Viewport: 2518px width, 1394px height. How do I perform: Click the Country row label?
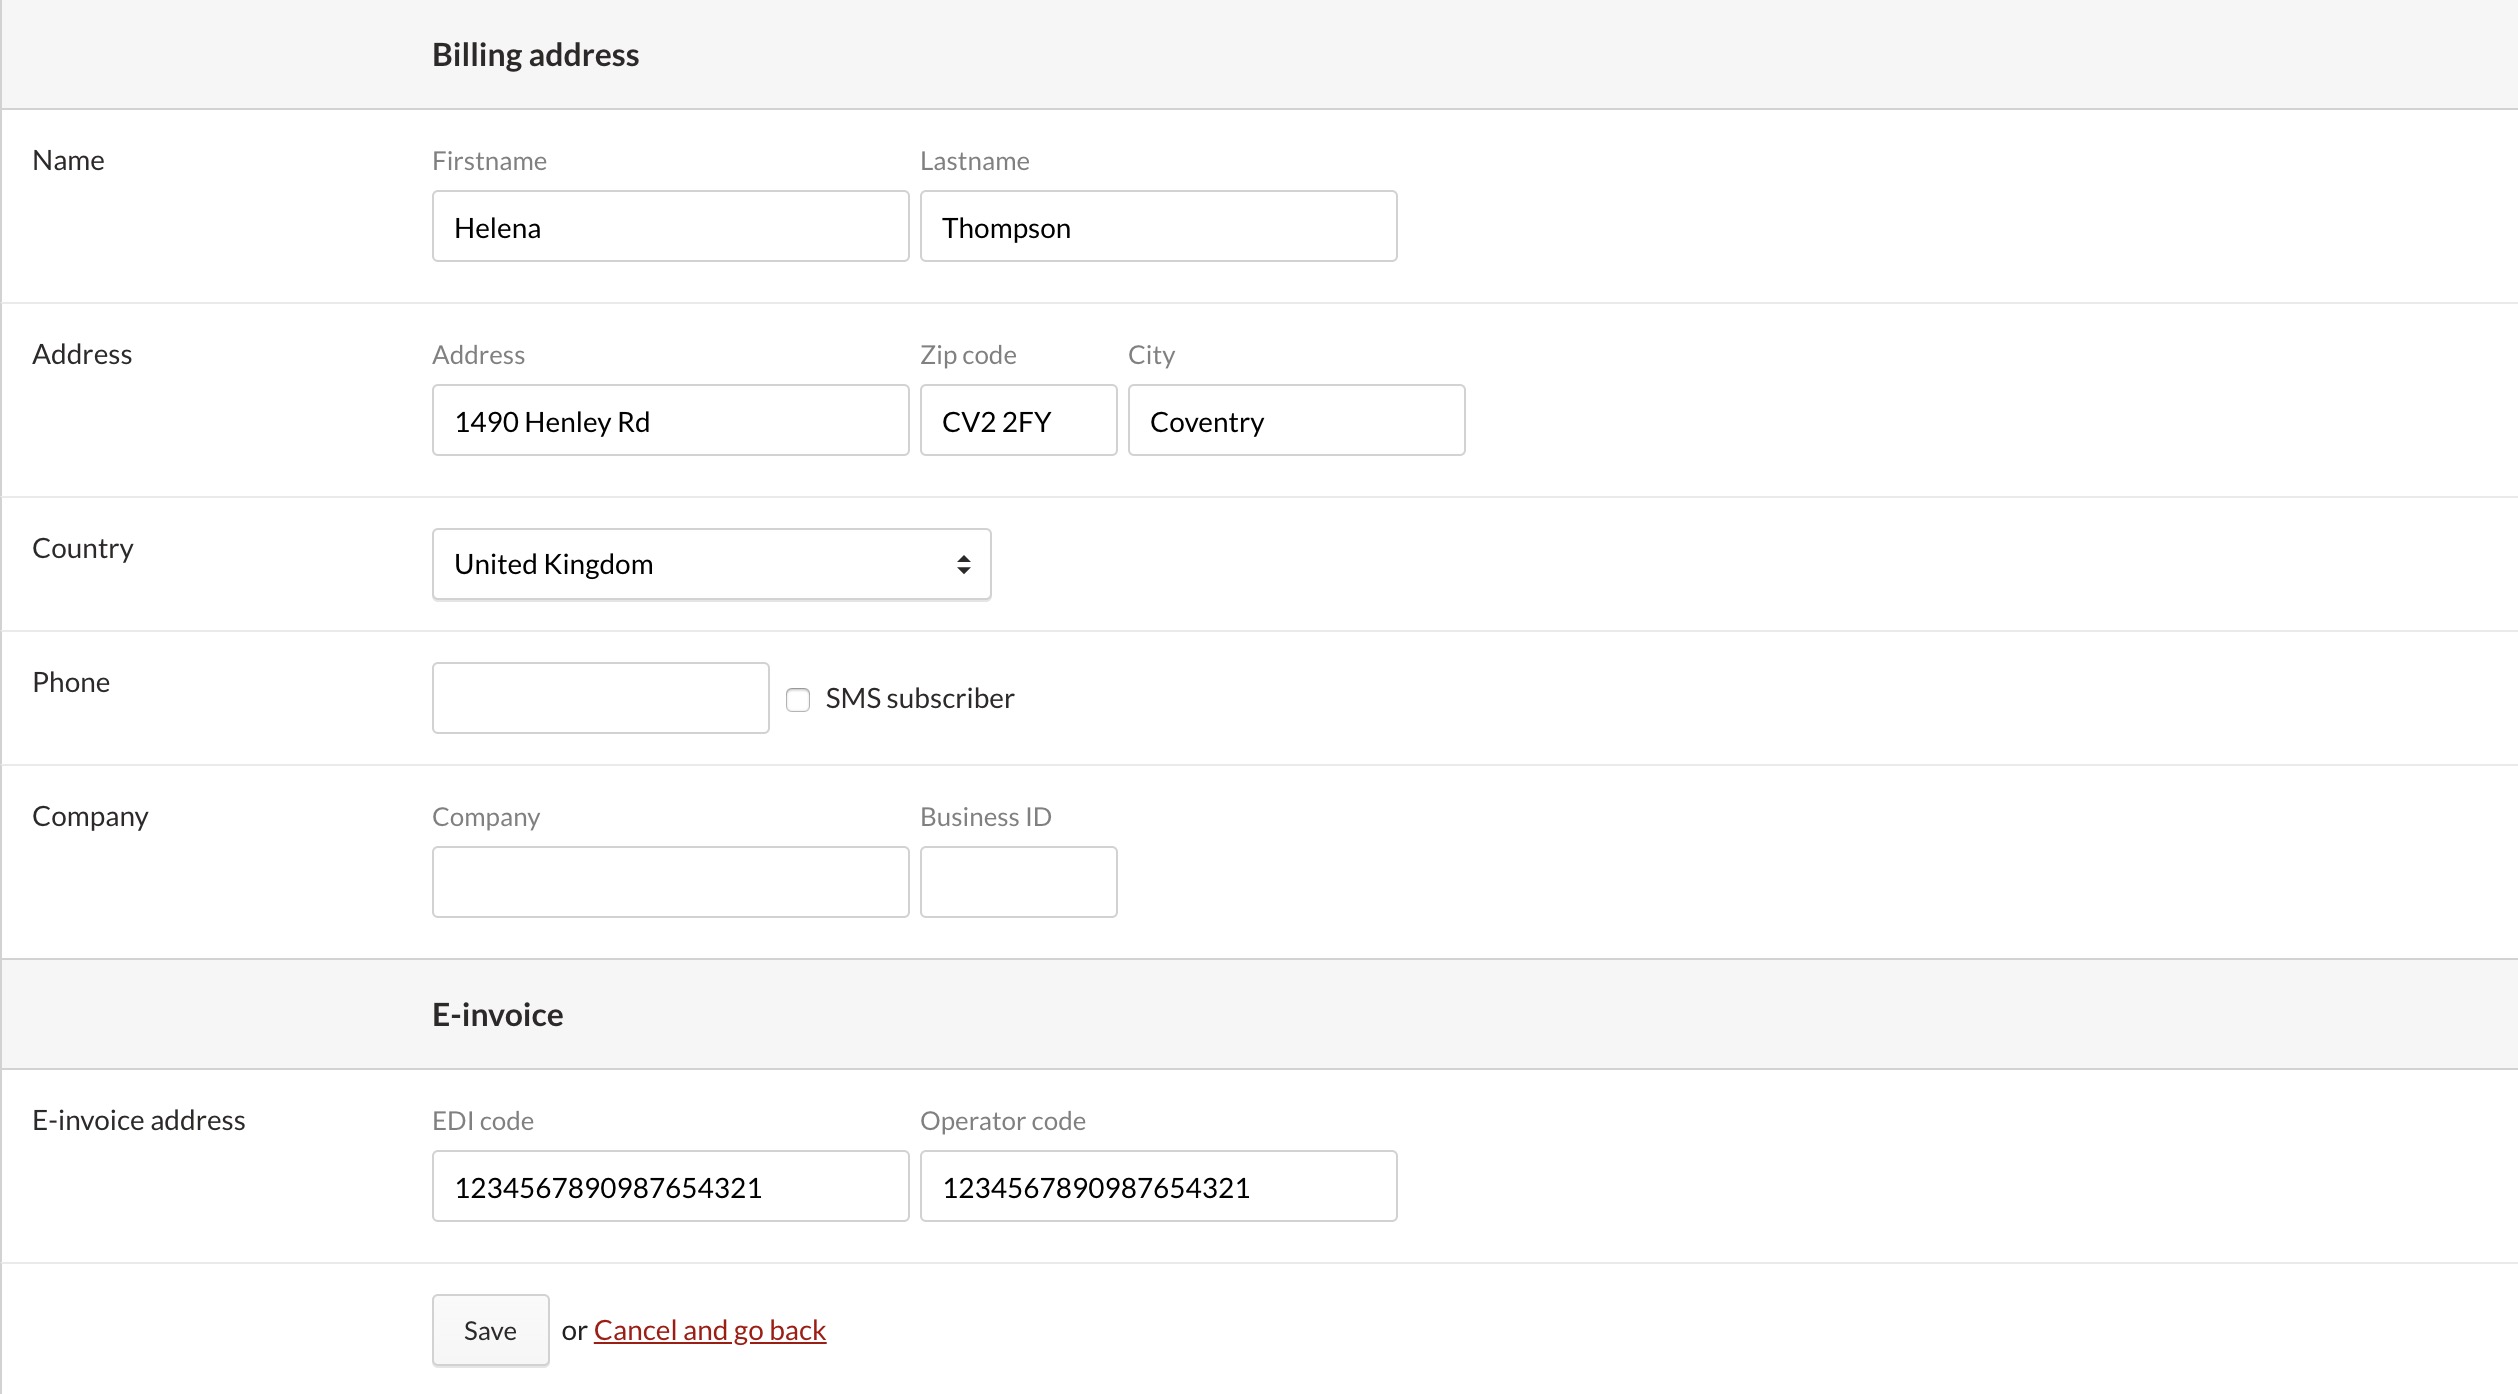point(82,548)
